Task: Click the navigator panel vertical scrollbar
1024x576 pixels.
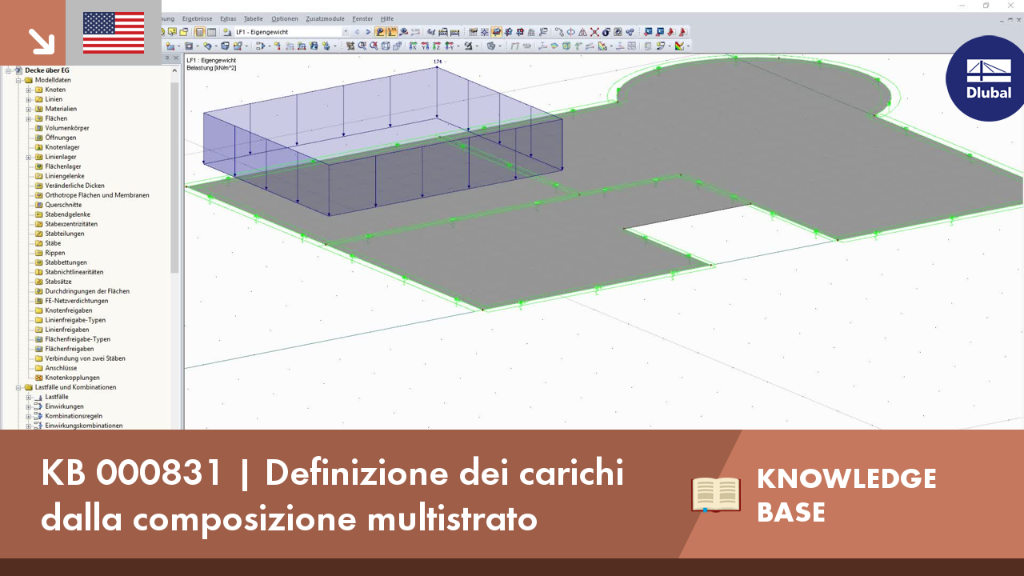Action: (x=174, y=176)
